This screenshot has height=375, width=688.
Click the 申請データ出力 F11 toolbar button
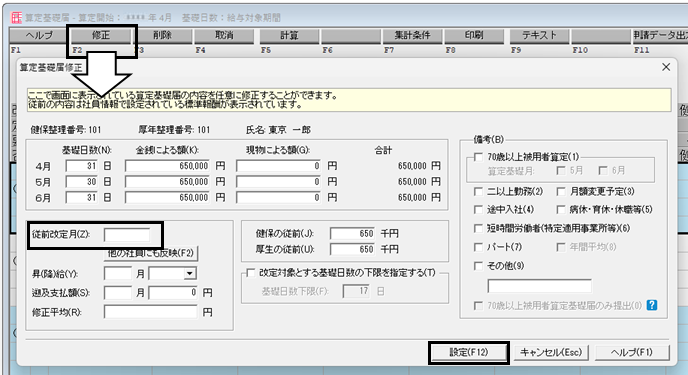660,36
